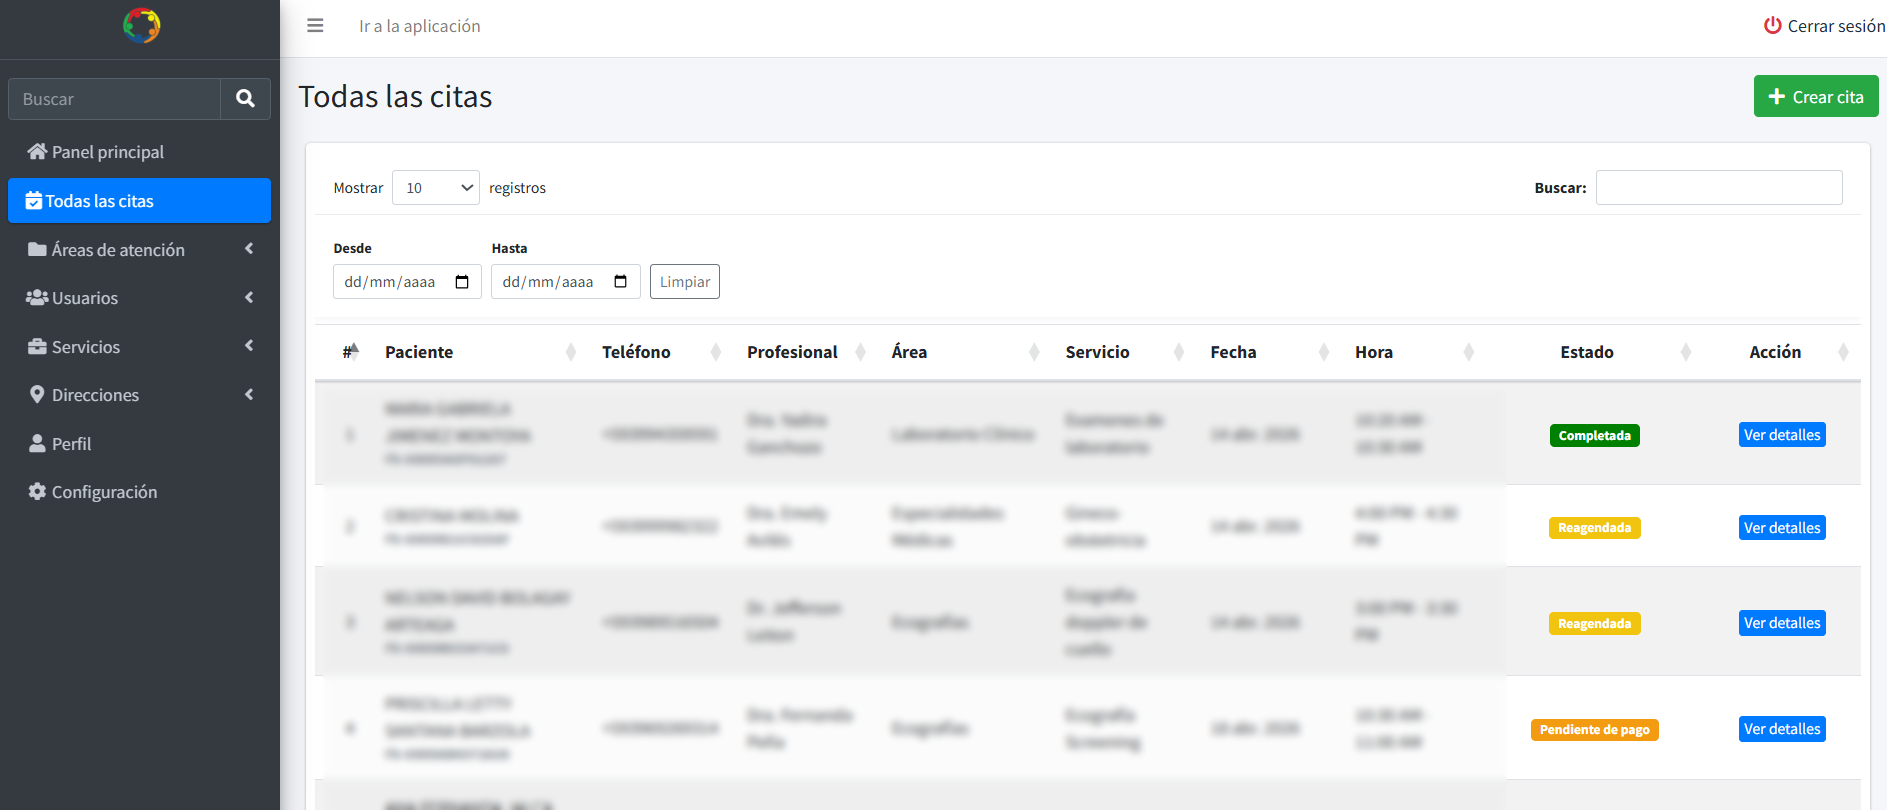Click Limpiar to reset date filters
The height and width of the screenshot is (810, 1887).
click(685, 282)
